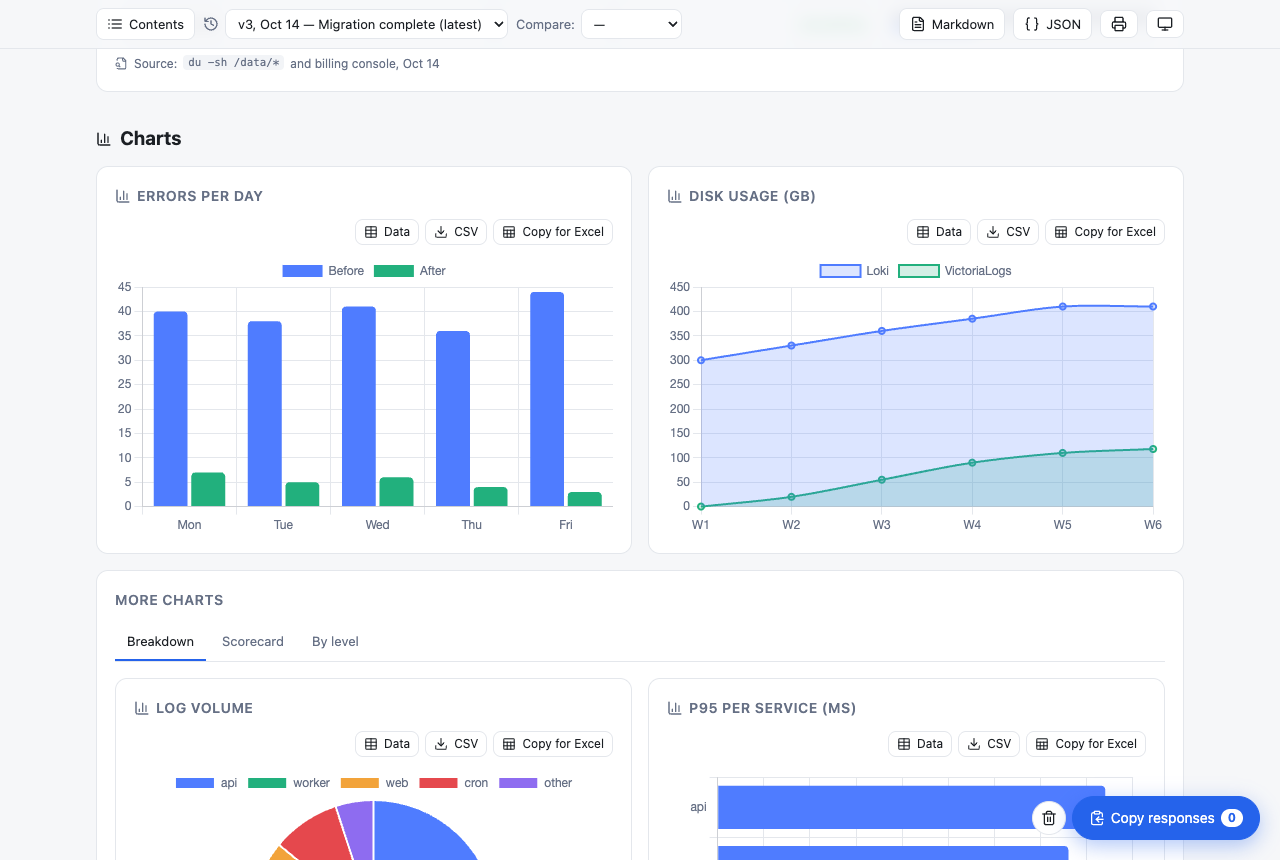1280x860 pixels.
Task: Toggle the worker slice legend item
Action: (x=289, y=783)
